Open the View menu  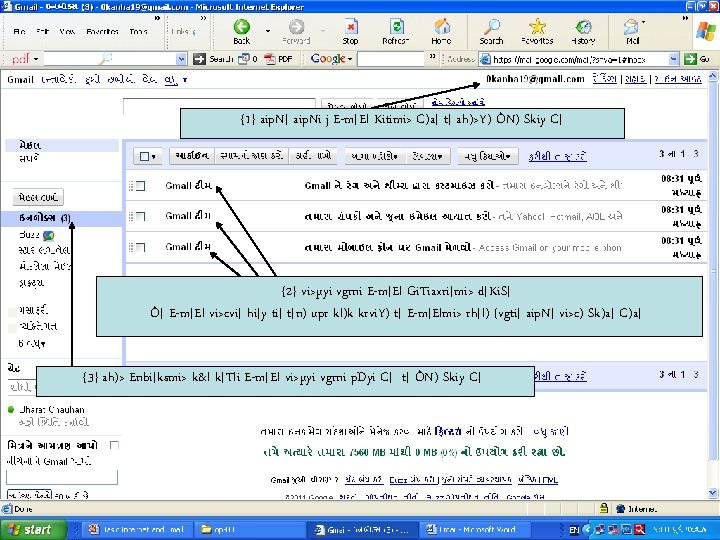[67, 31]
